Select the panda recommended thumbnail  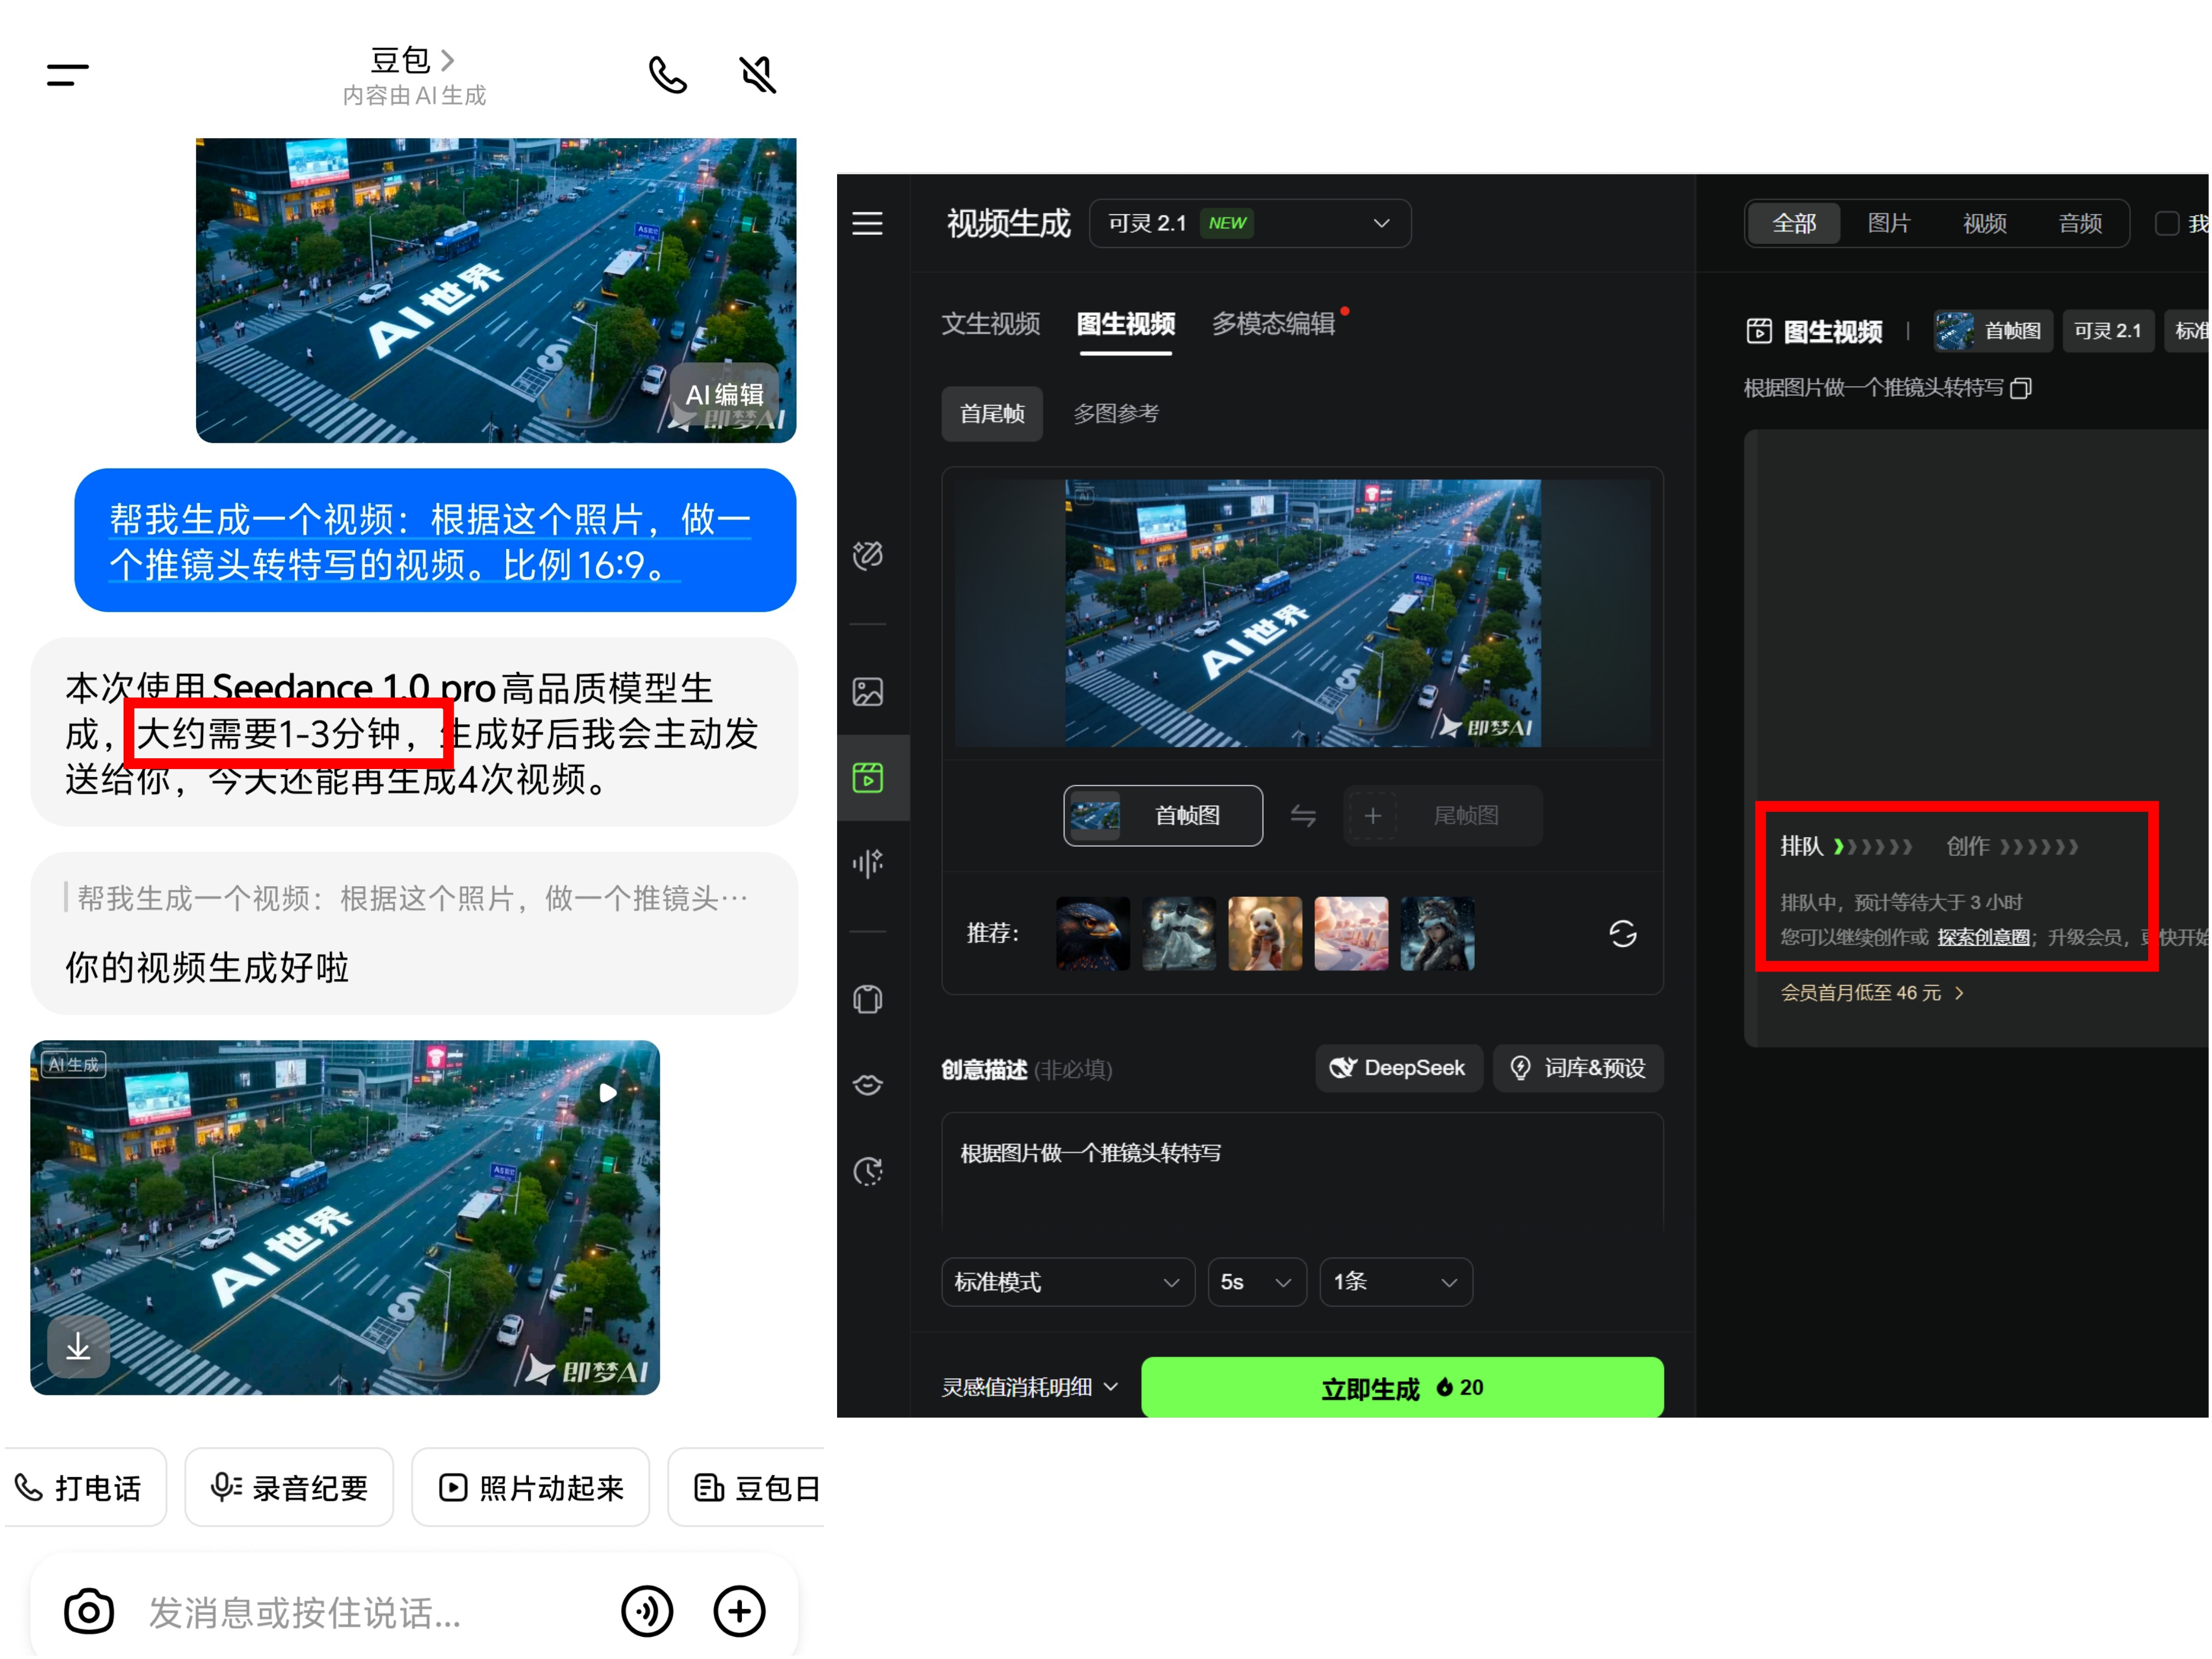[x=1265, y=933]
